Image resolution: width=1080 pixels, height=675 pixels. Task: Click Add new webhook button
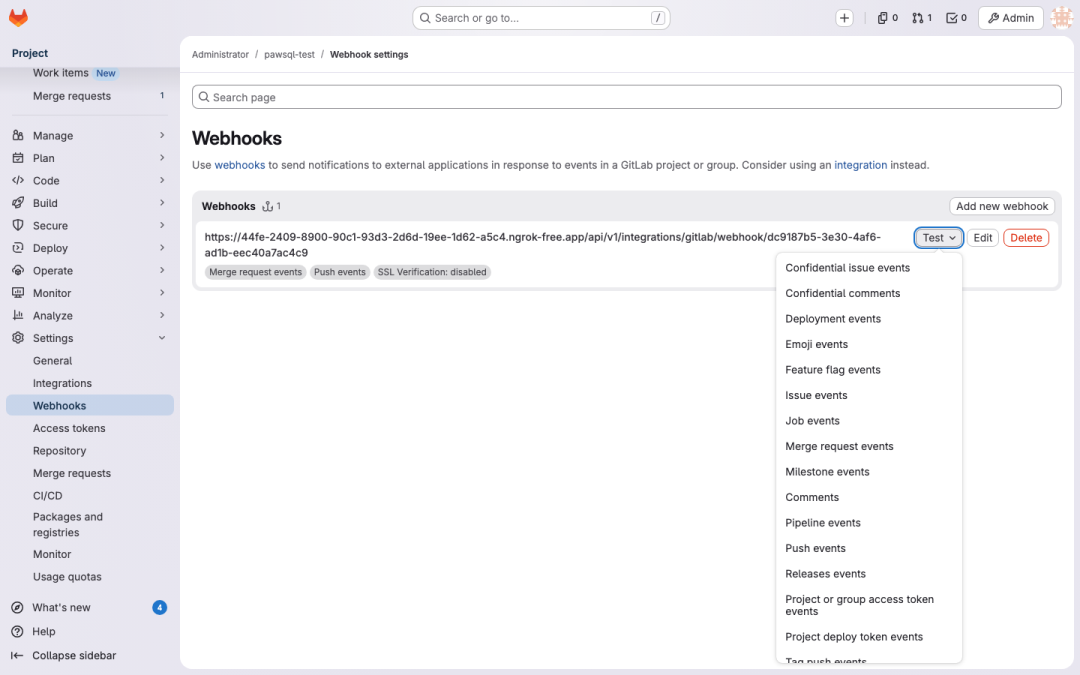(1001, 206)
